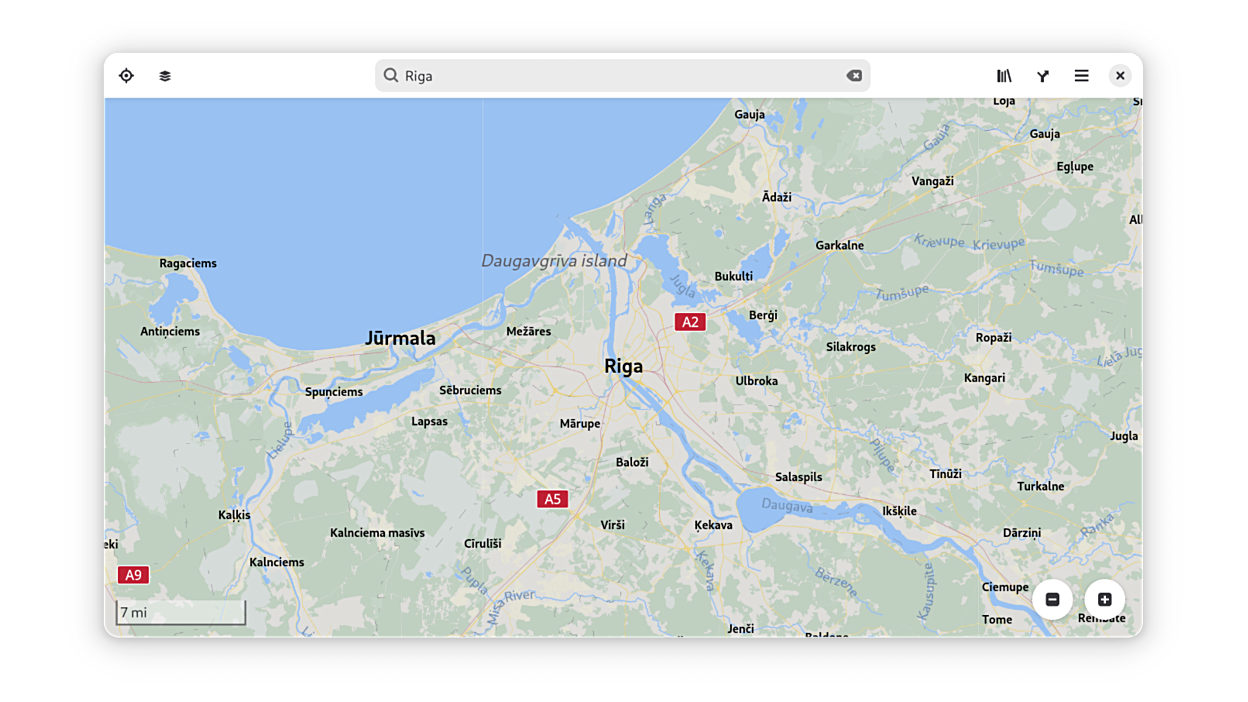
Task: Open the favorites library
Action: click(x=1004, y=76)
